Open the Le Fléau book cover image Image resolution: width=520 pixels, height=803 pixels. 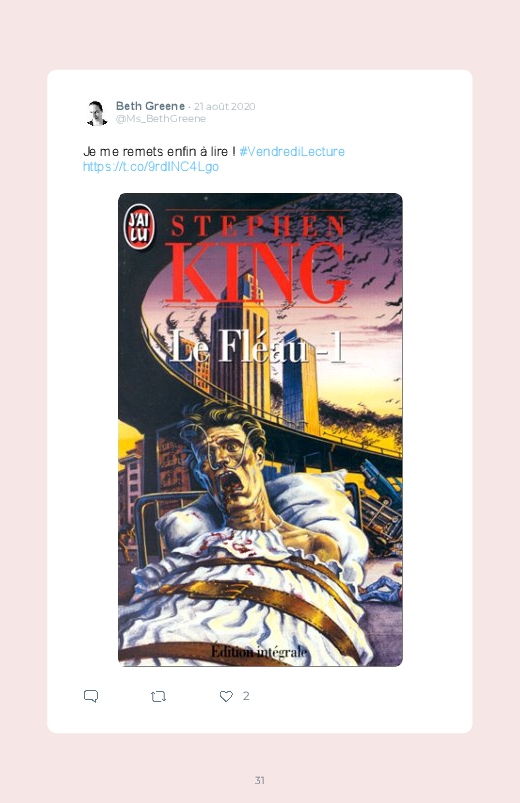click(260, 430)
